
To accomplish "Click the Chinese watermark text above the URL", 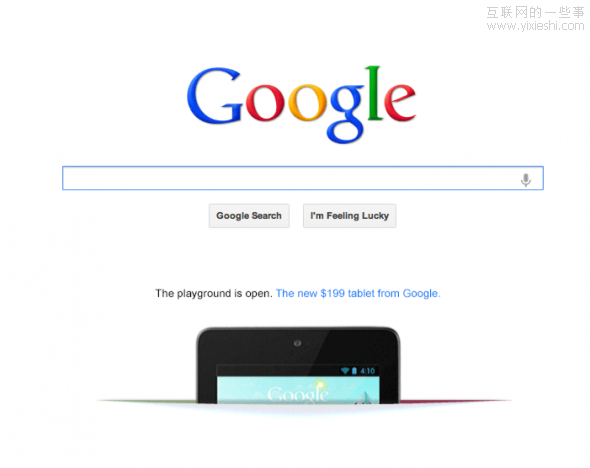I will (535, 12).
